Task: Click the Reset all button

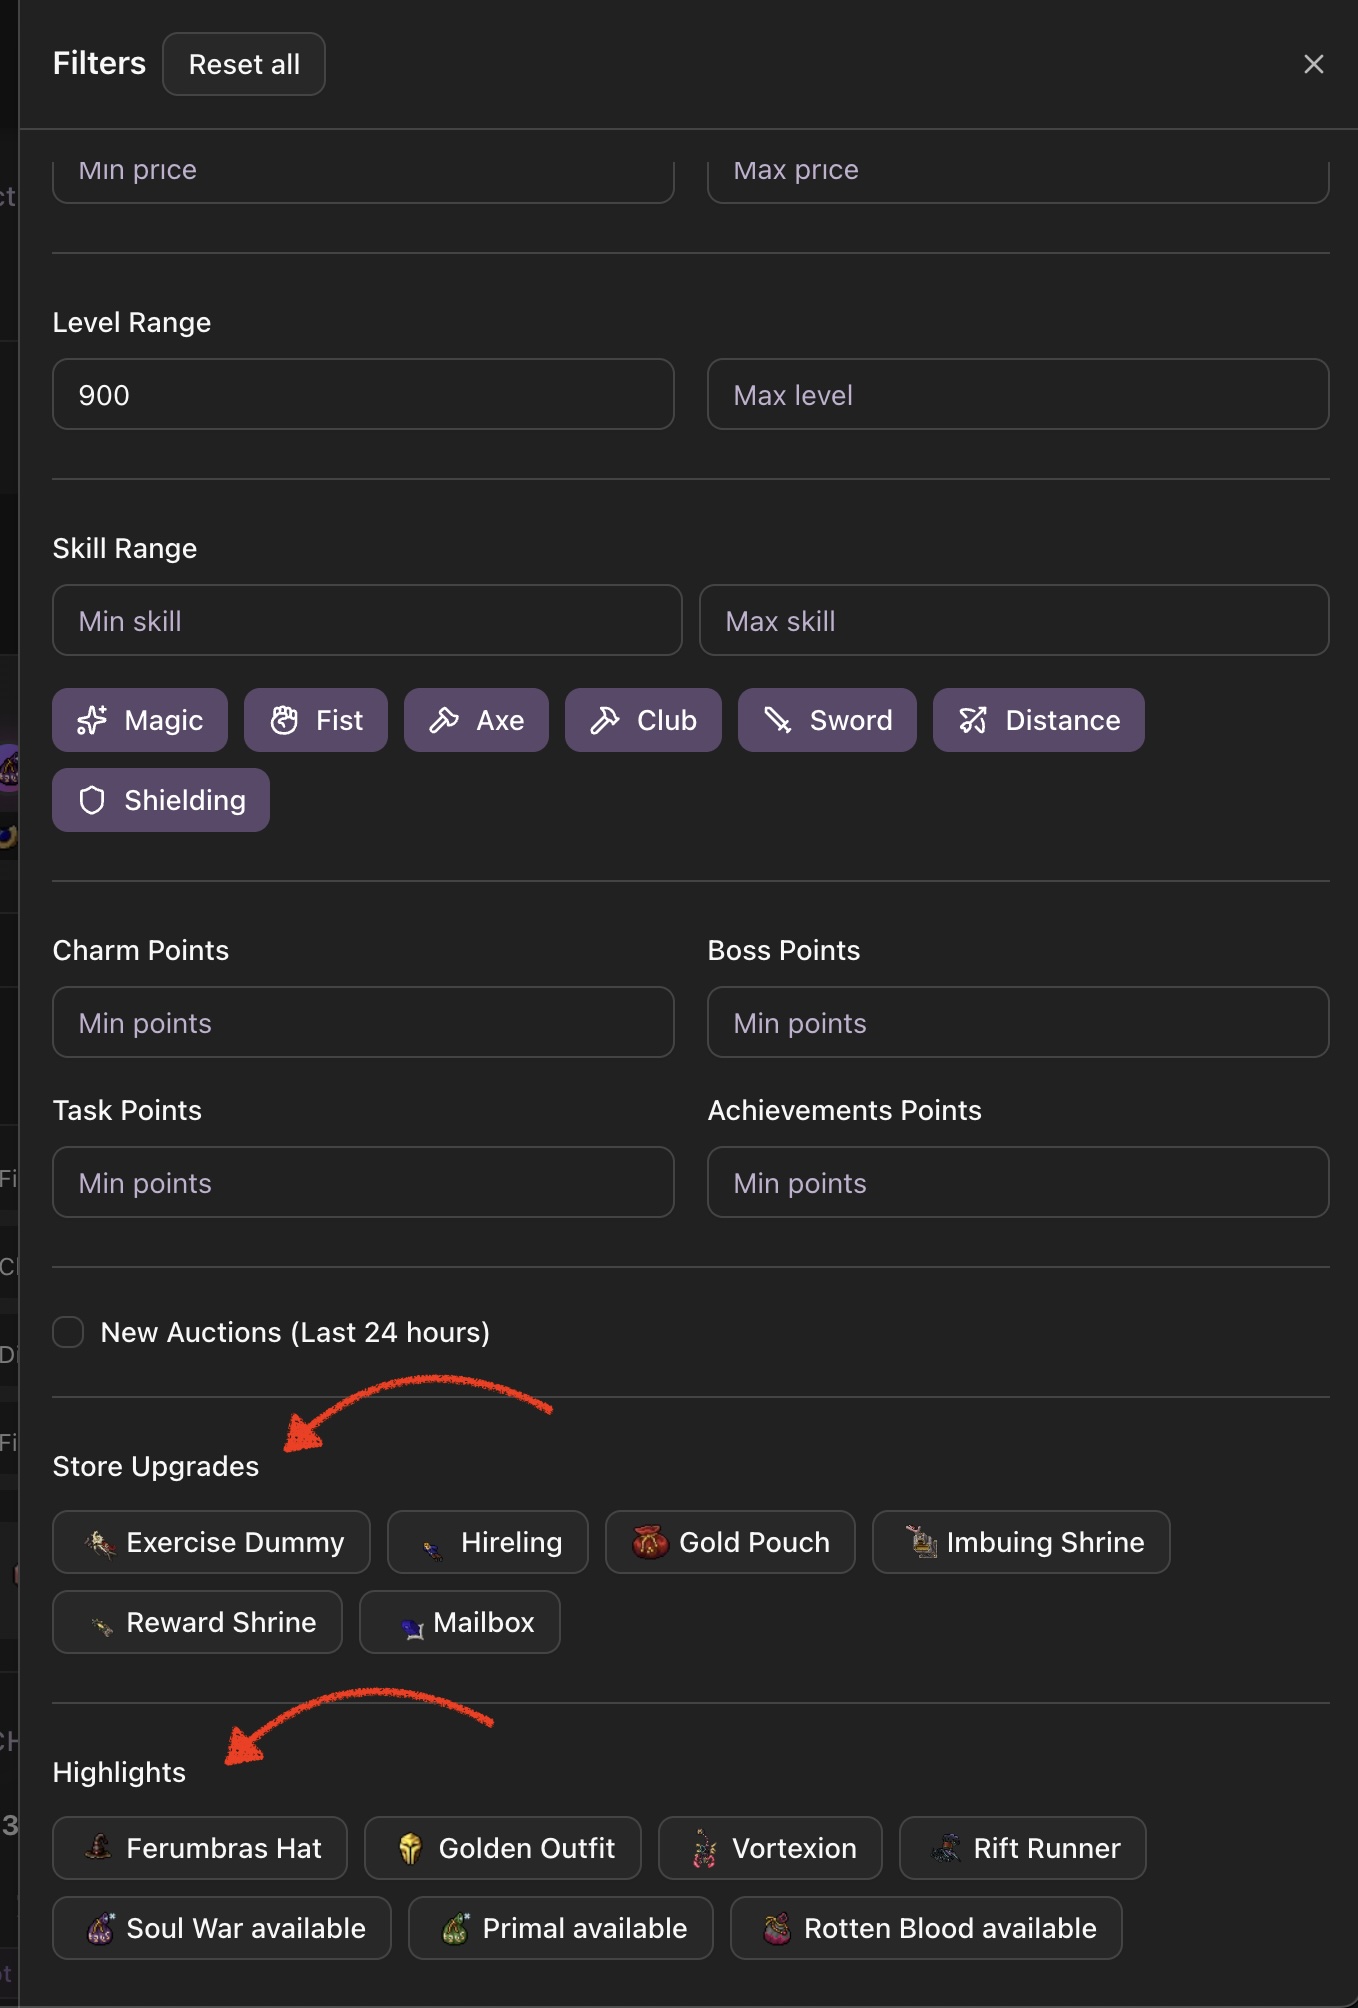Action: [x=244, y=64]
